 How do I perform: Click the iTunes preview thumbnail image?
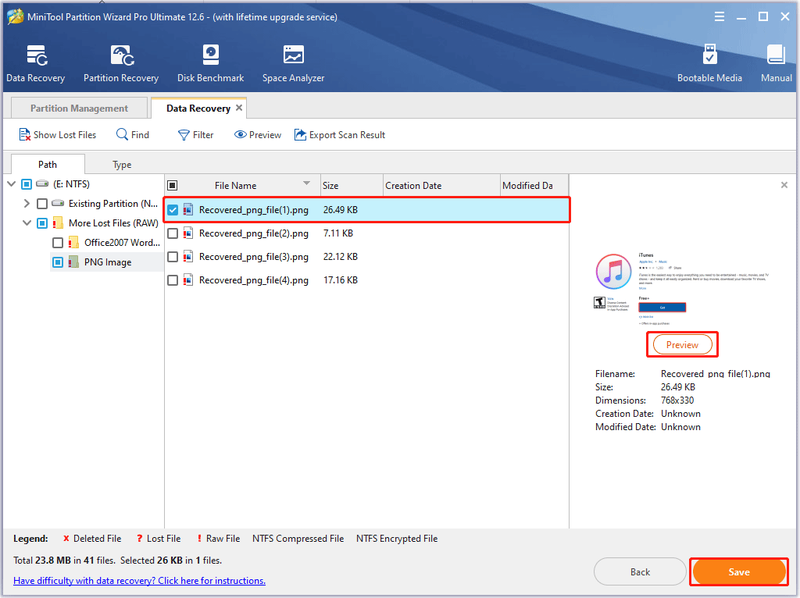(682, 289)
